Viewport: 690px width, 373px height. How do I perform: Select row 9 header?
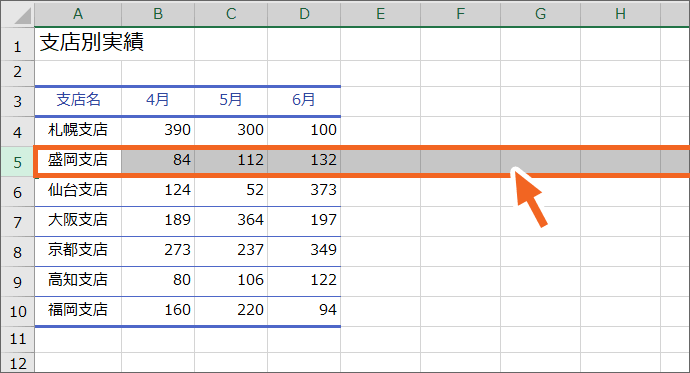pos(18,282)
